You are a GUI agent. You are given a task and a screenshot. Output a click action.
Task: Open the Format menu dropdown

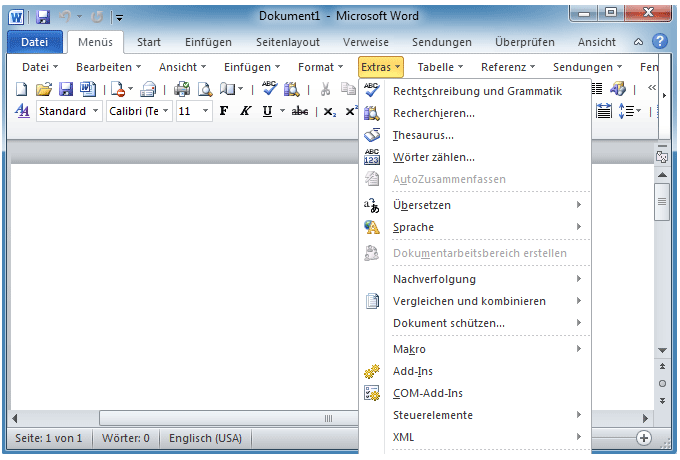pyautogui.click(x=320, y=67)
